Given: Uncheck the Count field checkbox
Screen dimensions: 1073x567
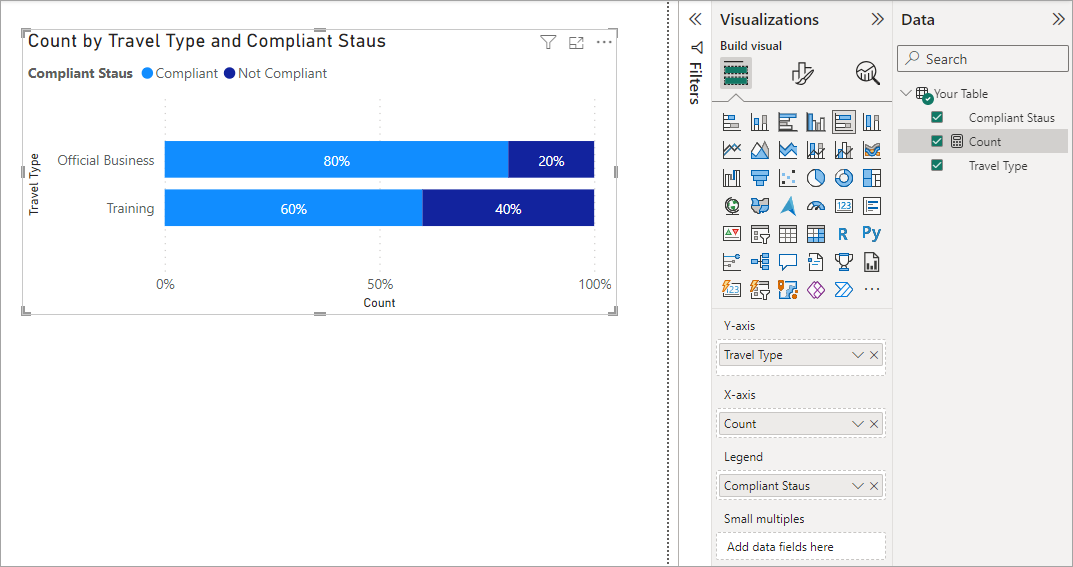Looking at the screenshot, I should click(937, 142).
